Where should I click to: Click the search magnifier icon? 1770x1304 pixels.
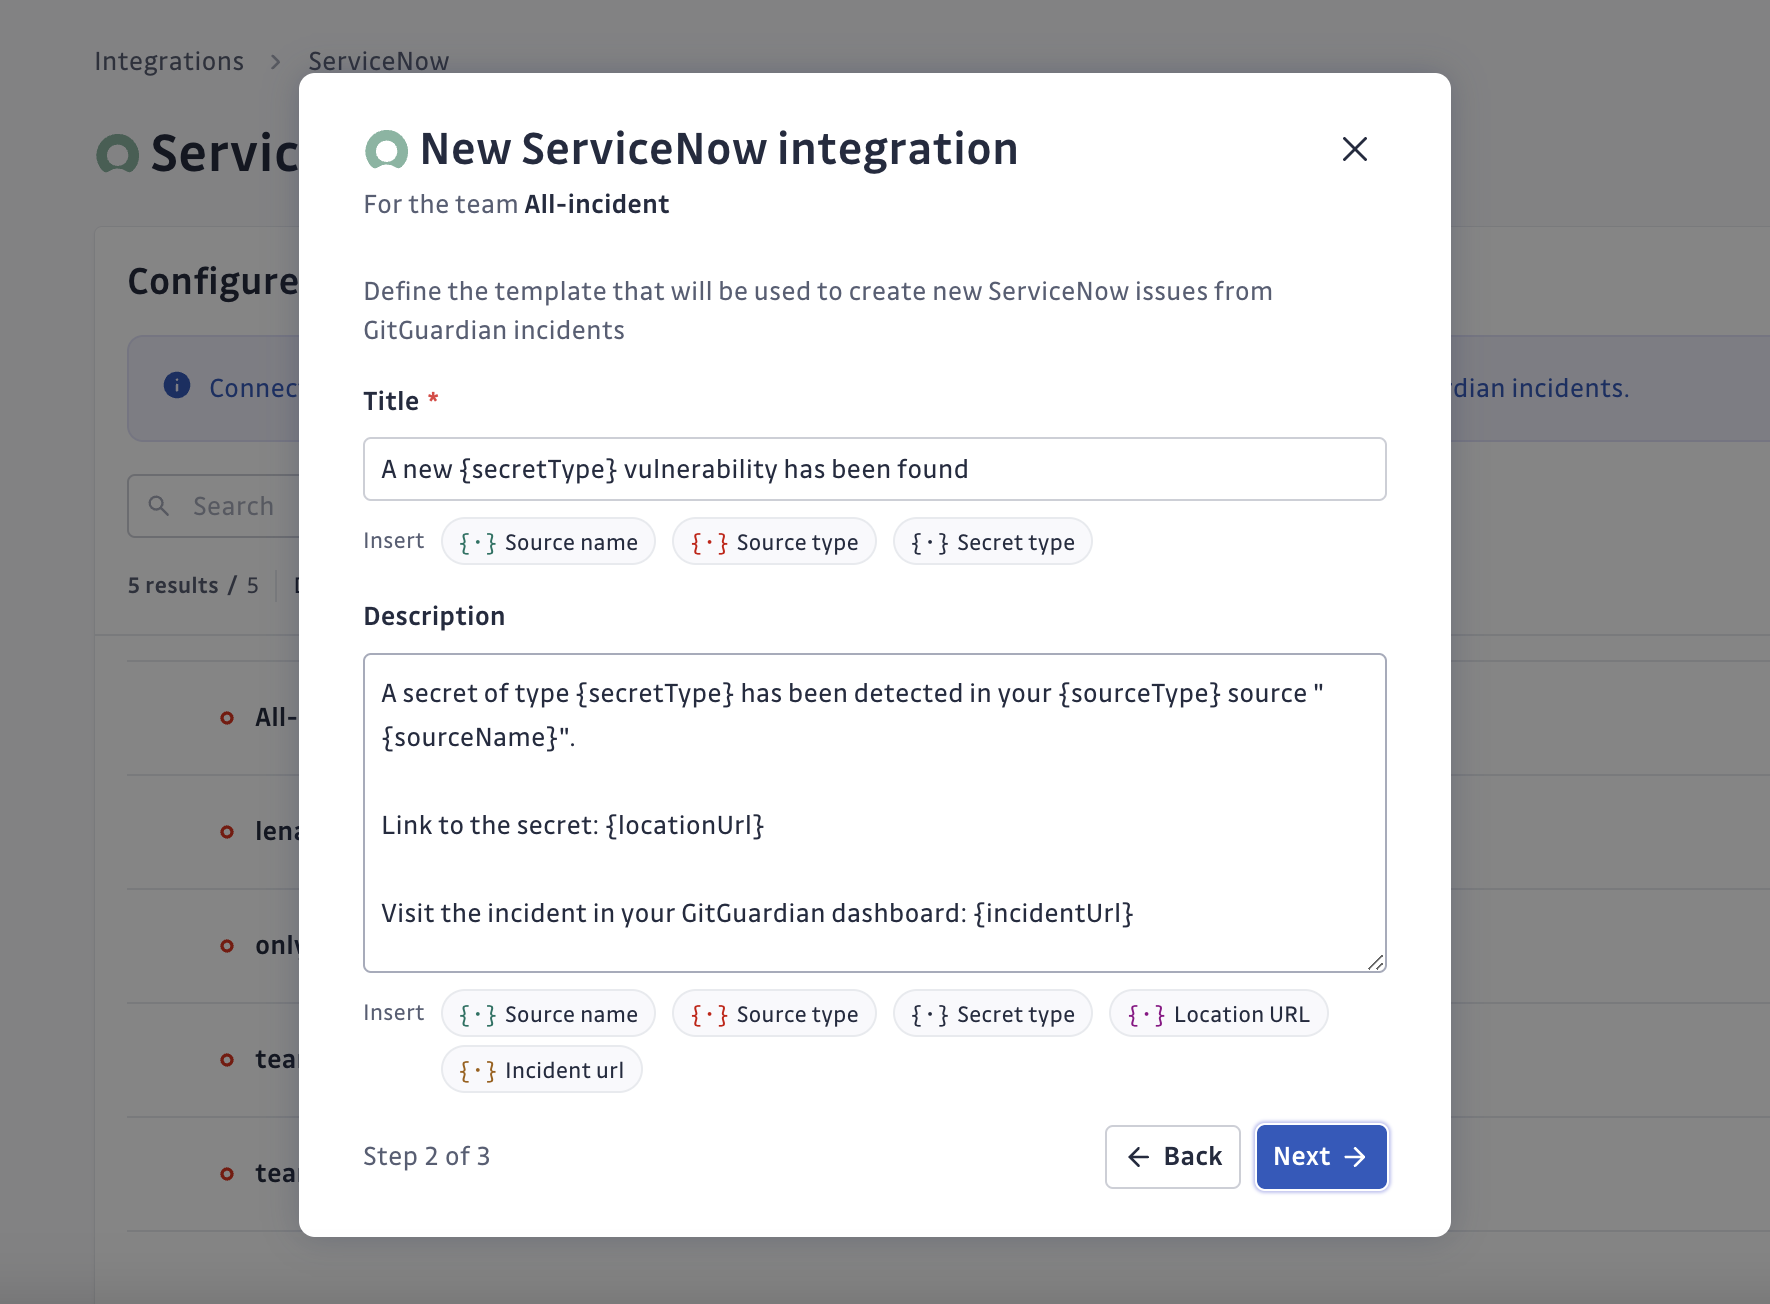tap(159, 506)
